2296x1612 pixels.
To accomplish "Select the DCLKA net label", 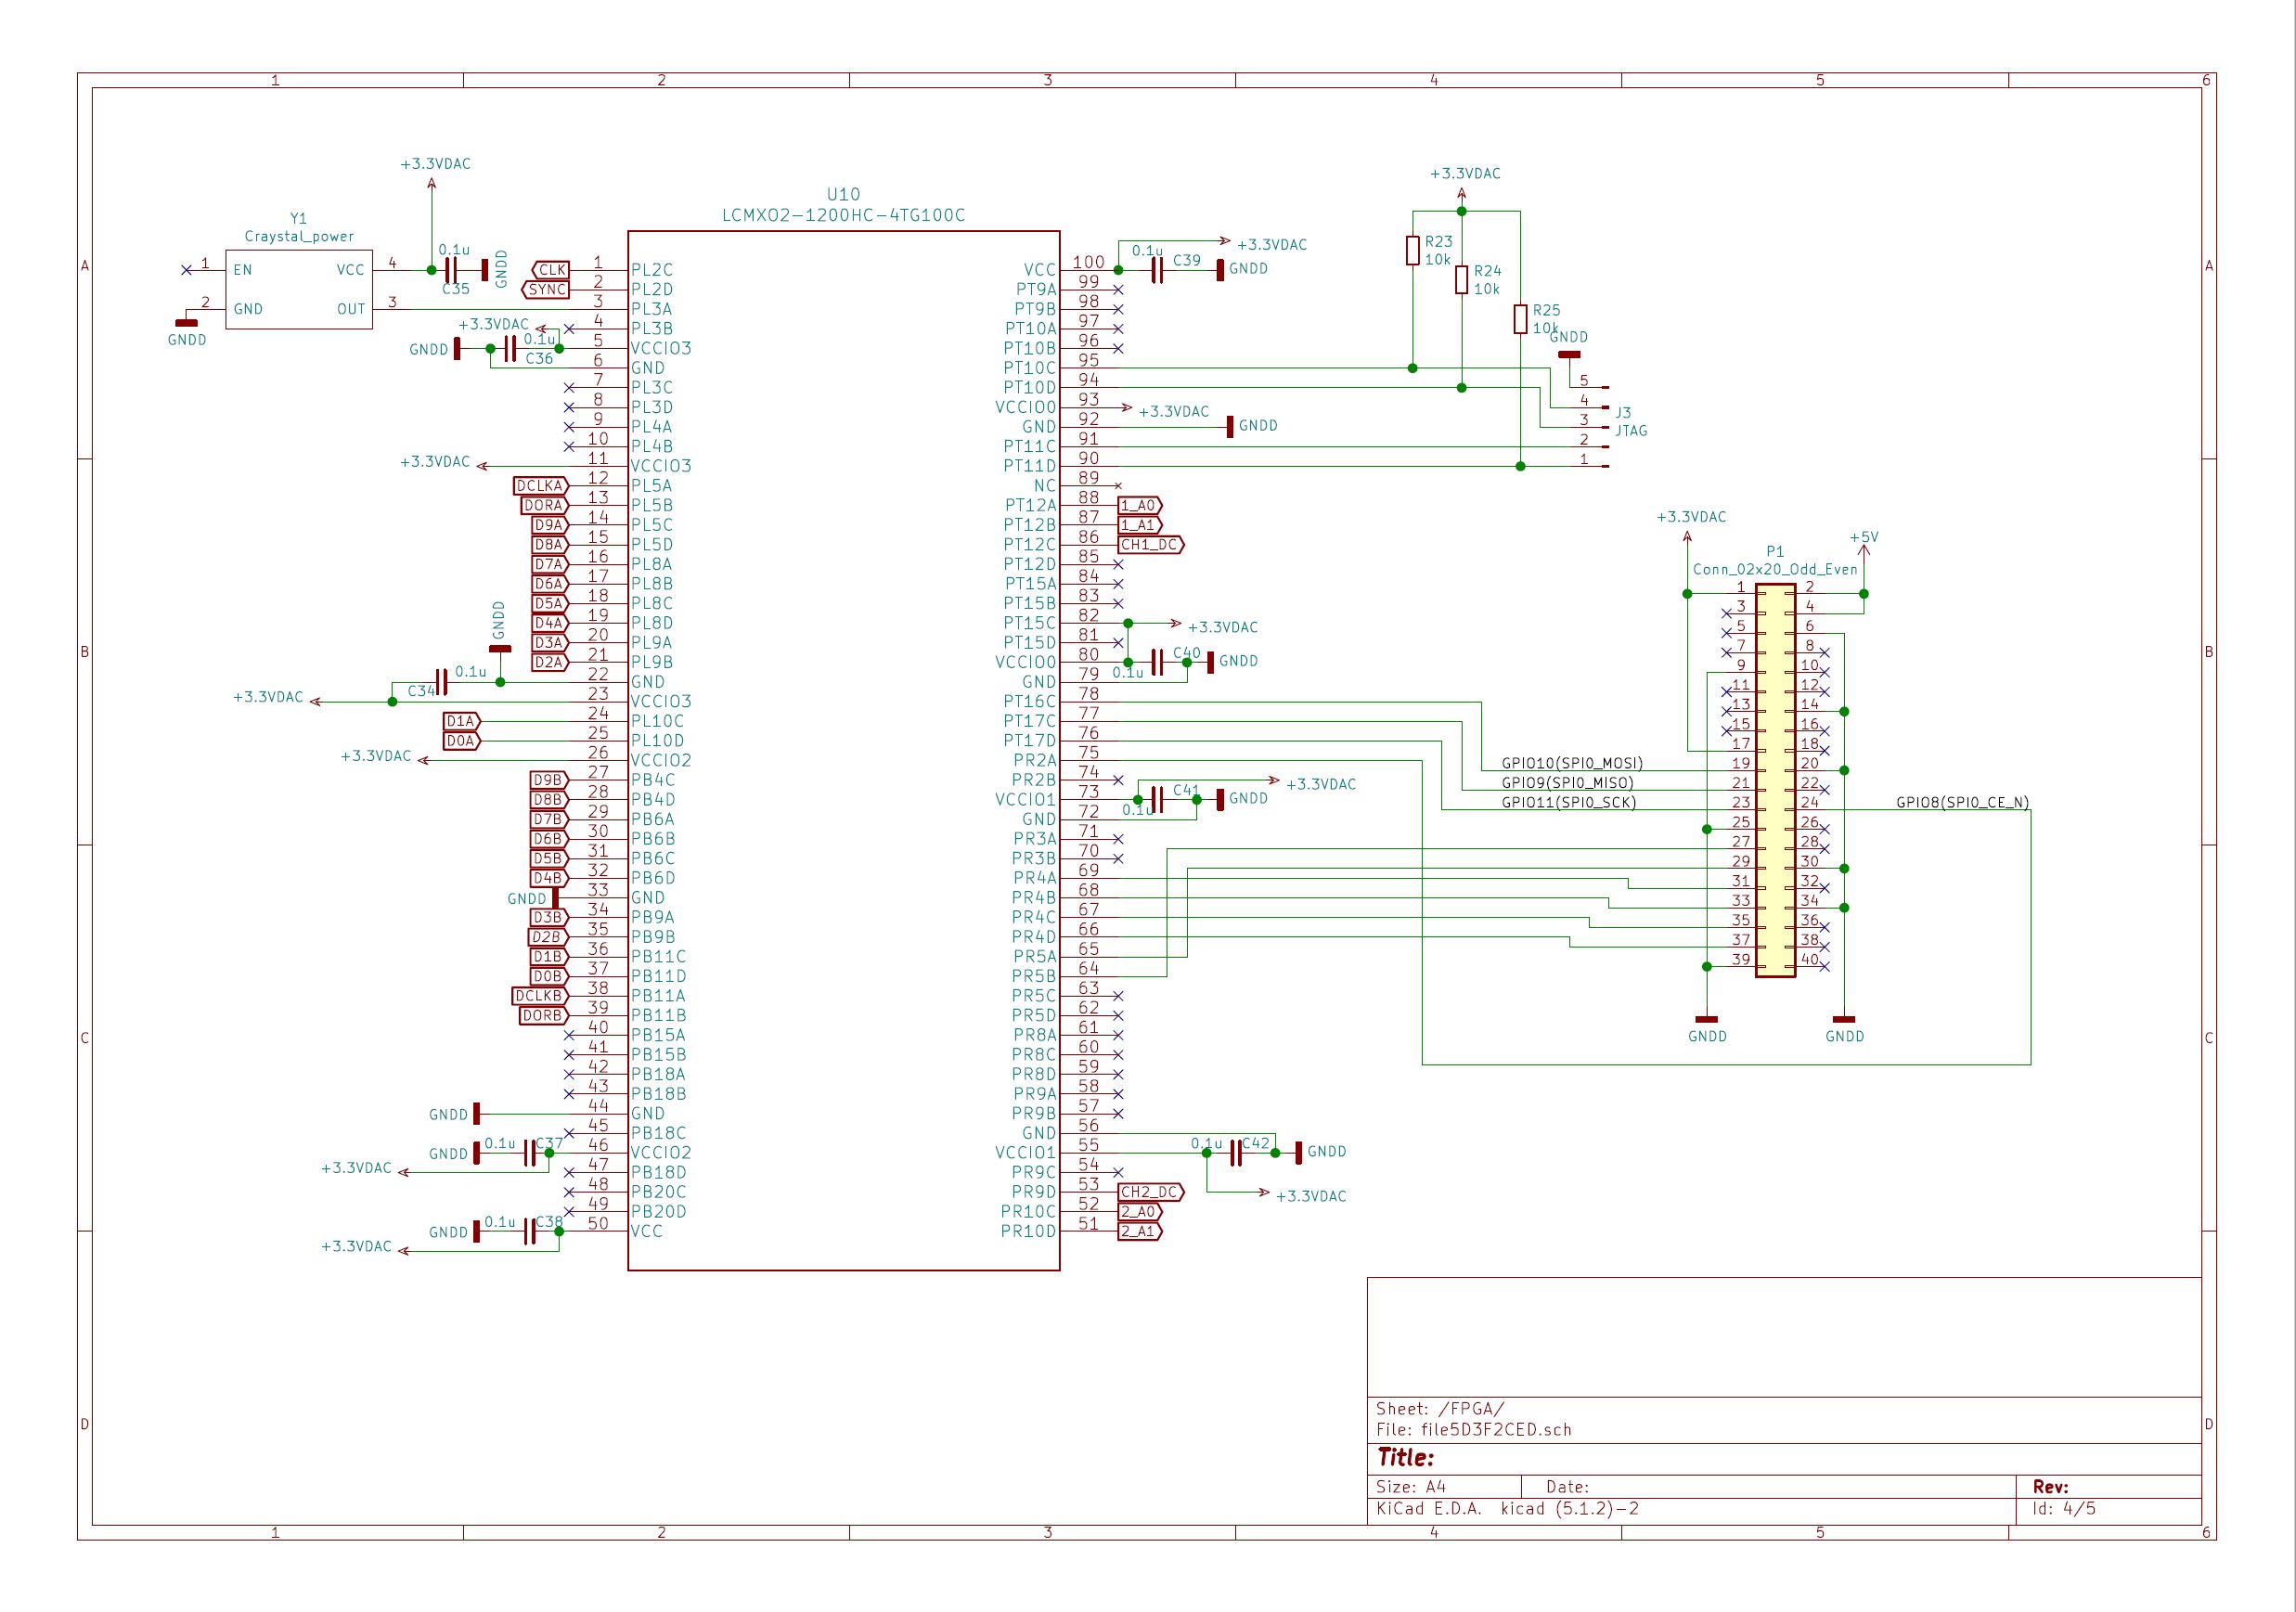I will click(540, 486).
